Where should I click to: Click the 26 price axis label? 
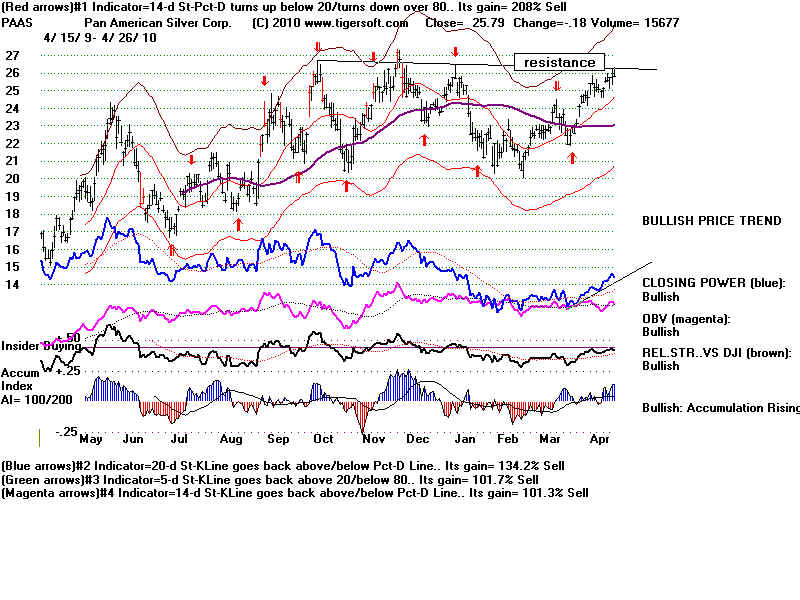(12, 73)
